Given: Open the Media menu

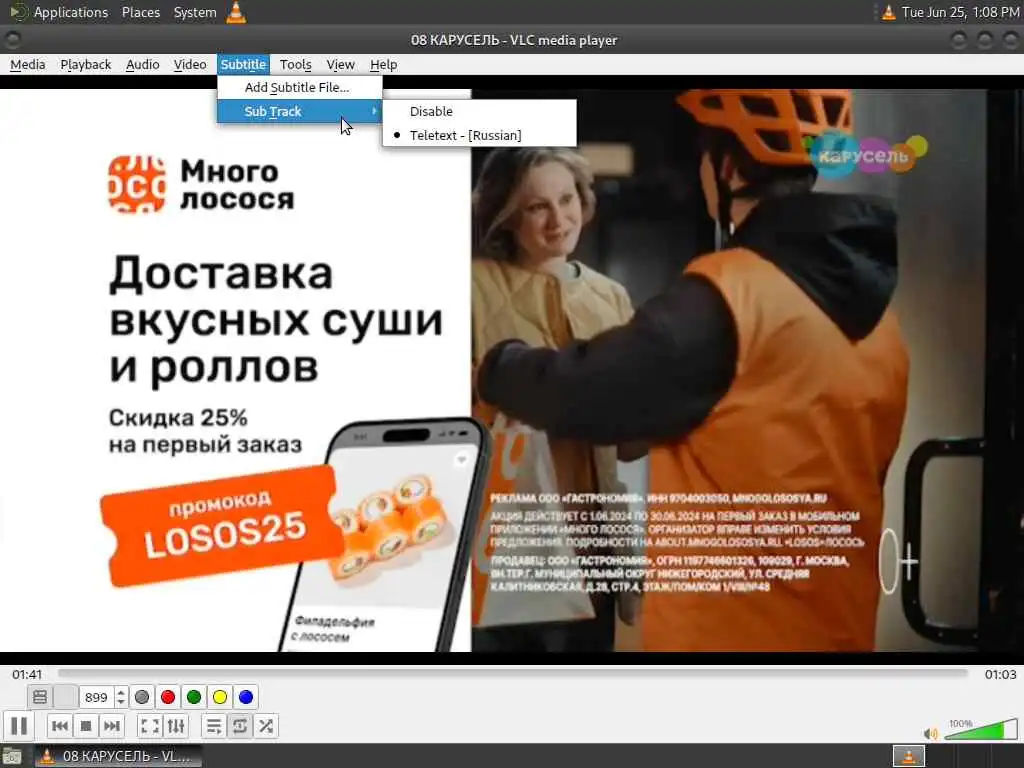Looking at the screenshot, I should click(x=27, y=64).
